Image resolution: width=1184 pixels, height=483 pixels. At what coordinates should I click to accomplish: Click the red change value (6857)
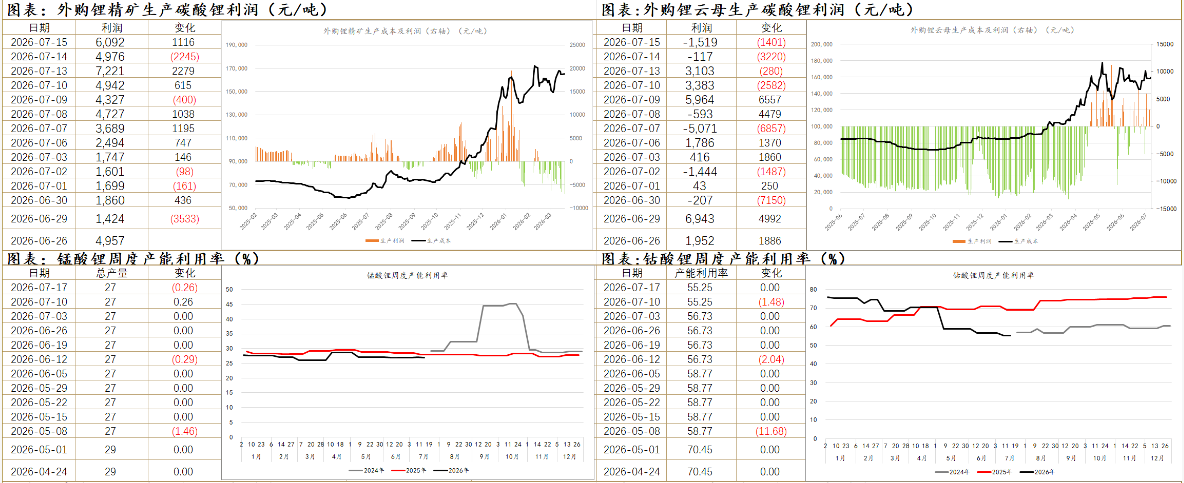click(771, 128)
